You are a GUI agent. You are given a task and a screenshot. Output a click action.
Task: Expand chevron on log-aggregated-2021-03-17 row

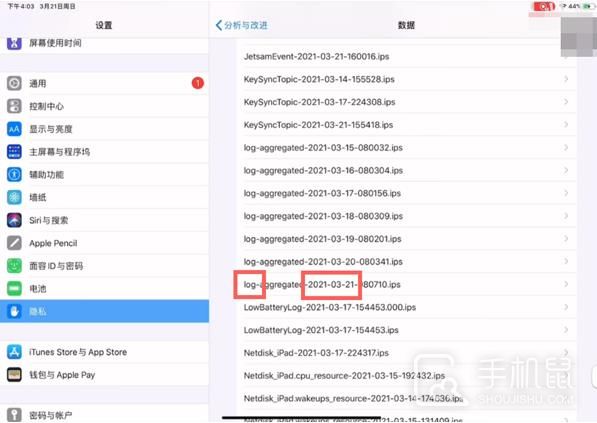[x=566, y=193]
